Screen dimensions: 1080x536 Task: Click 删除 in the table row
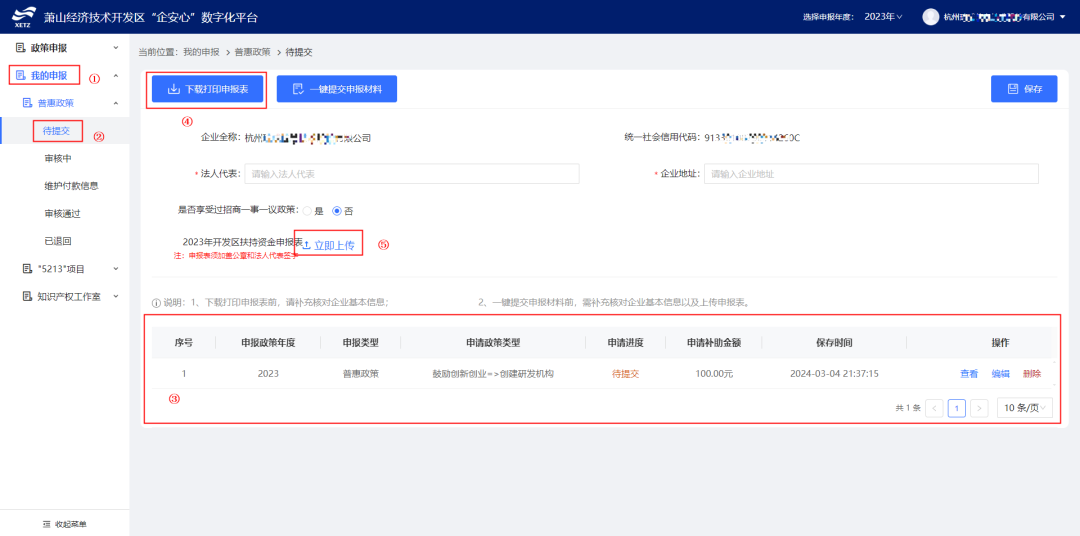[x=1032, y=374]
